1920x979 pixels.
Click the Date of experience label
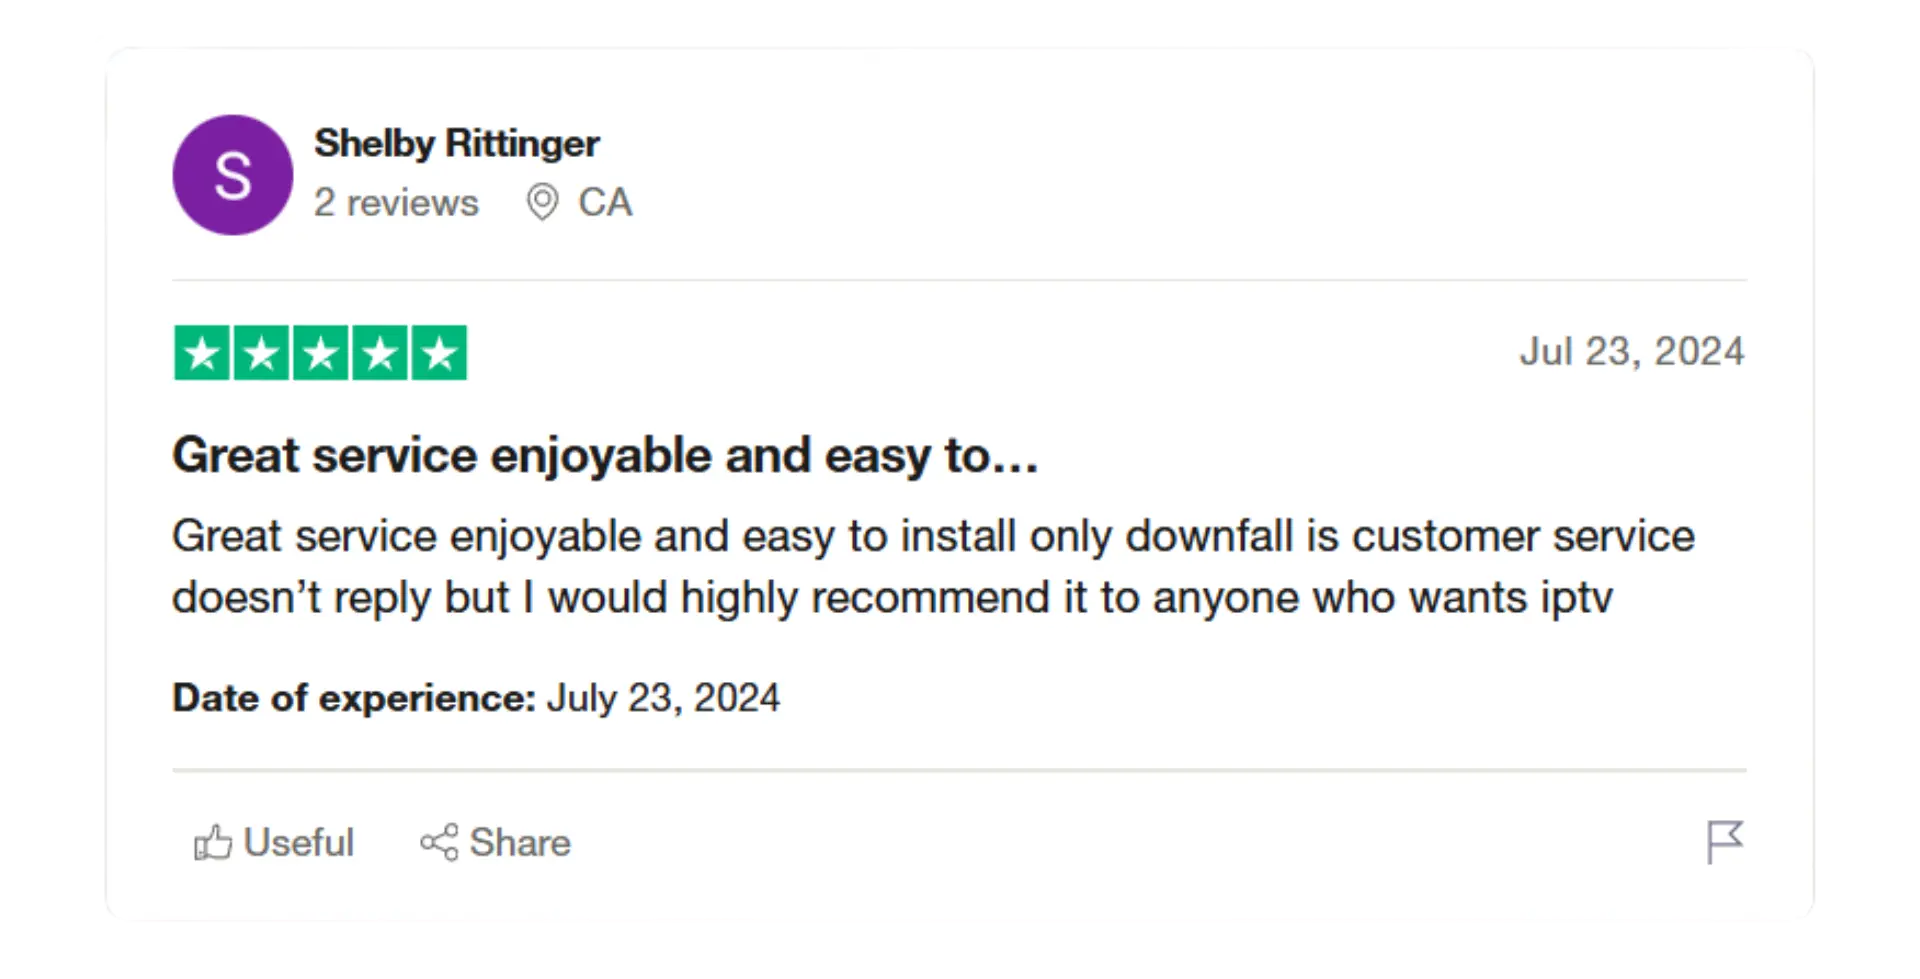point(354,698)
